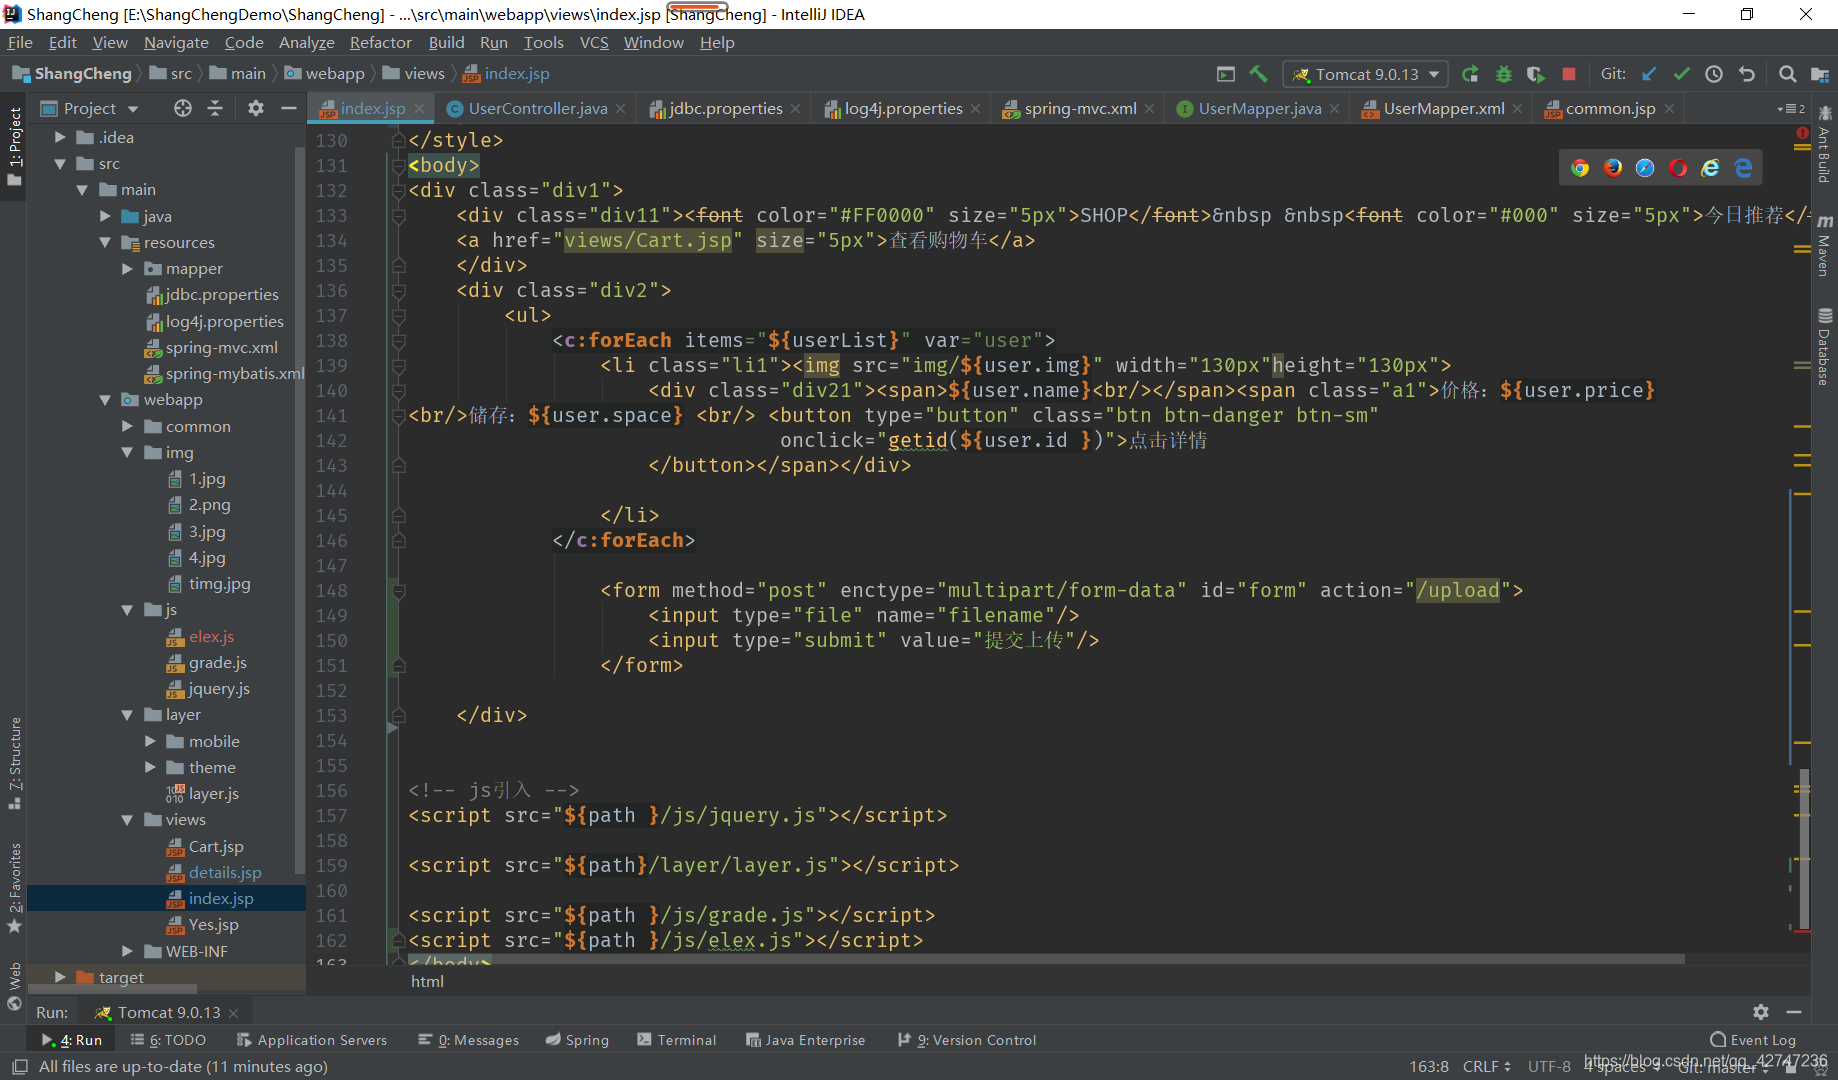
Task: Open the 6: TODO tool window
Action: [x=168, y=1040]
